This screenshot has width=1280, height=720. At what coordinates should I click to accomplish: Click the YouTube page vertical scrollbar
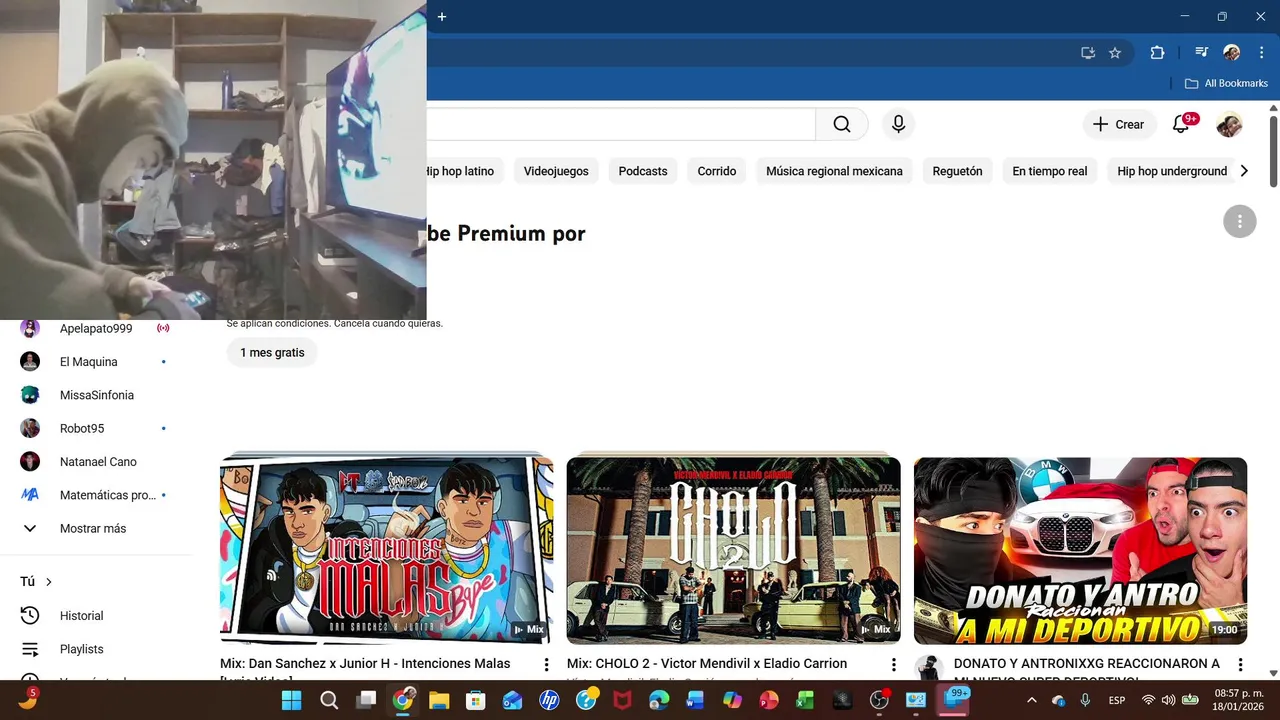1273,150
